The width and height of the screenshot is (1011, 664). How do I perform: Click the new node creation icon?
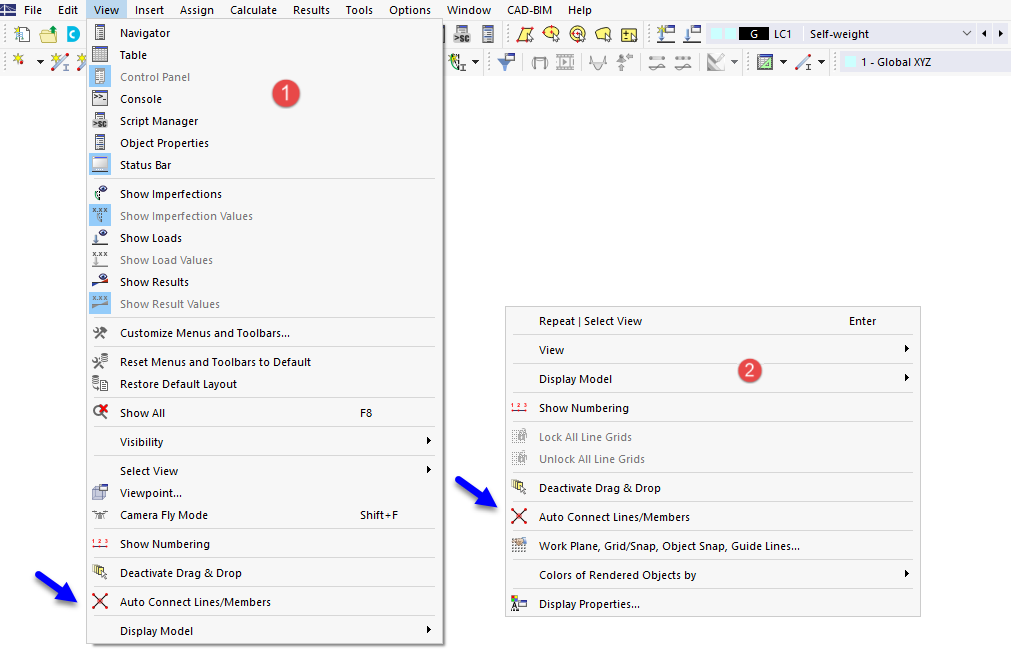point(19,60)
